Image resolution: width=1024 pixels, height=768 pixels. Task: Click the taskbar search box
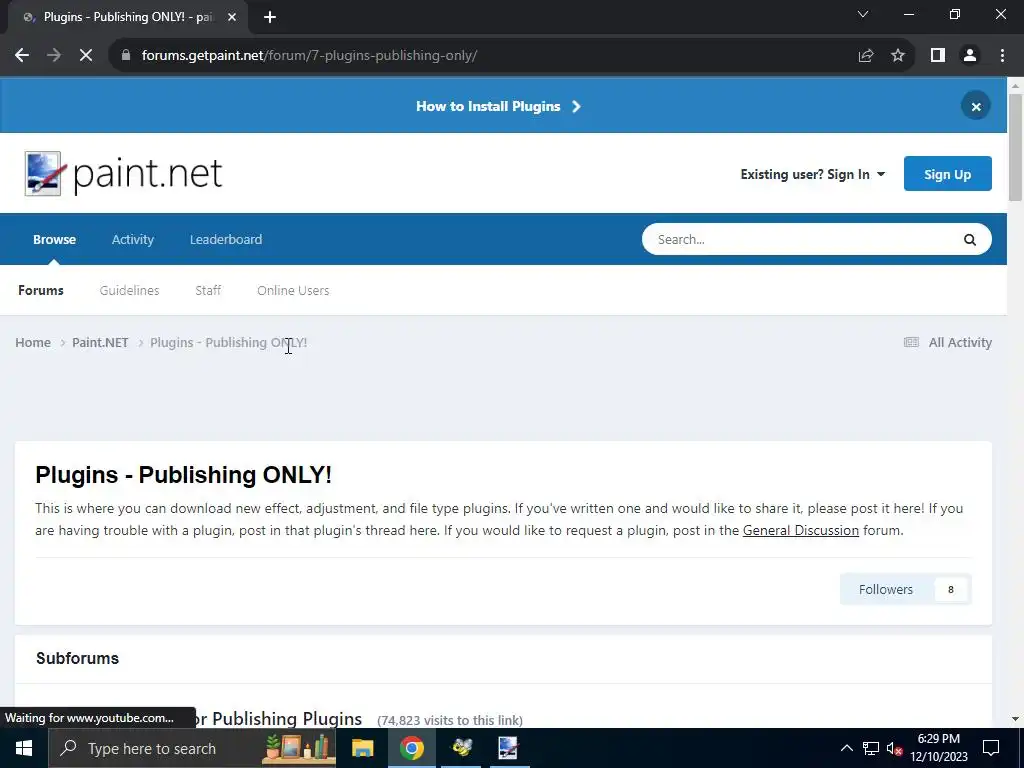(193, 748)
